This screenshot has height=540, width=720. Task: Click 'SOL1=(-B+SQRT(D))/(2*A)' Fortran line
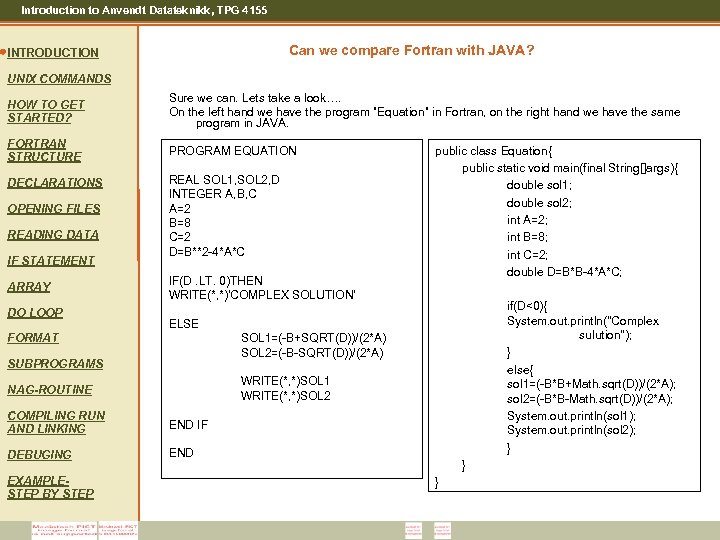(x=314, y=338)
